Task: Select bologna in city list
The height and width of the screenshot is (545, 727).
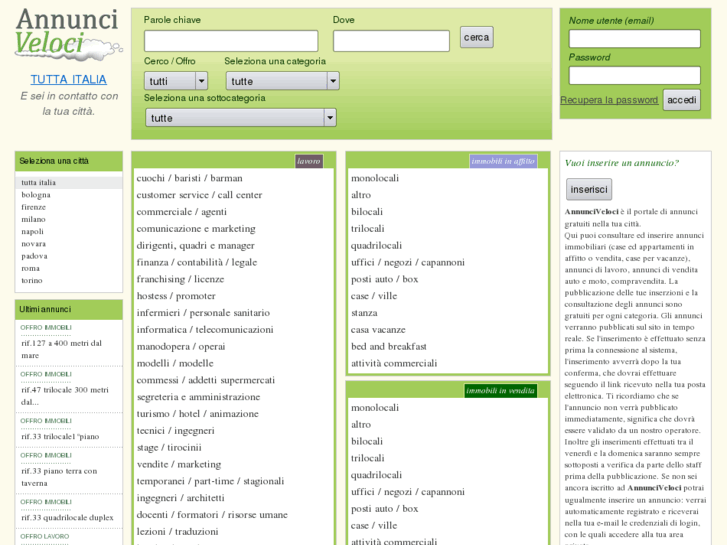Action: coord(36,195)
